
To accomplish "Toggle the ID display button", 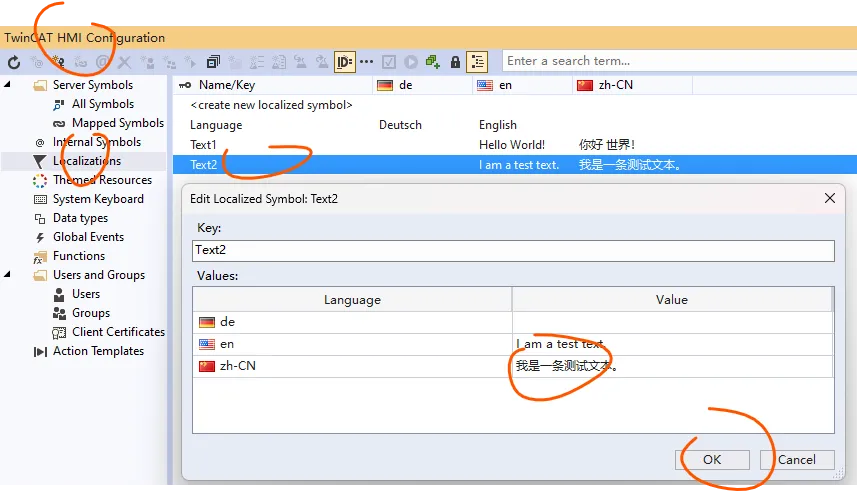I will (344, 62).
